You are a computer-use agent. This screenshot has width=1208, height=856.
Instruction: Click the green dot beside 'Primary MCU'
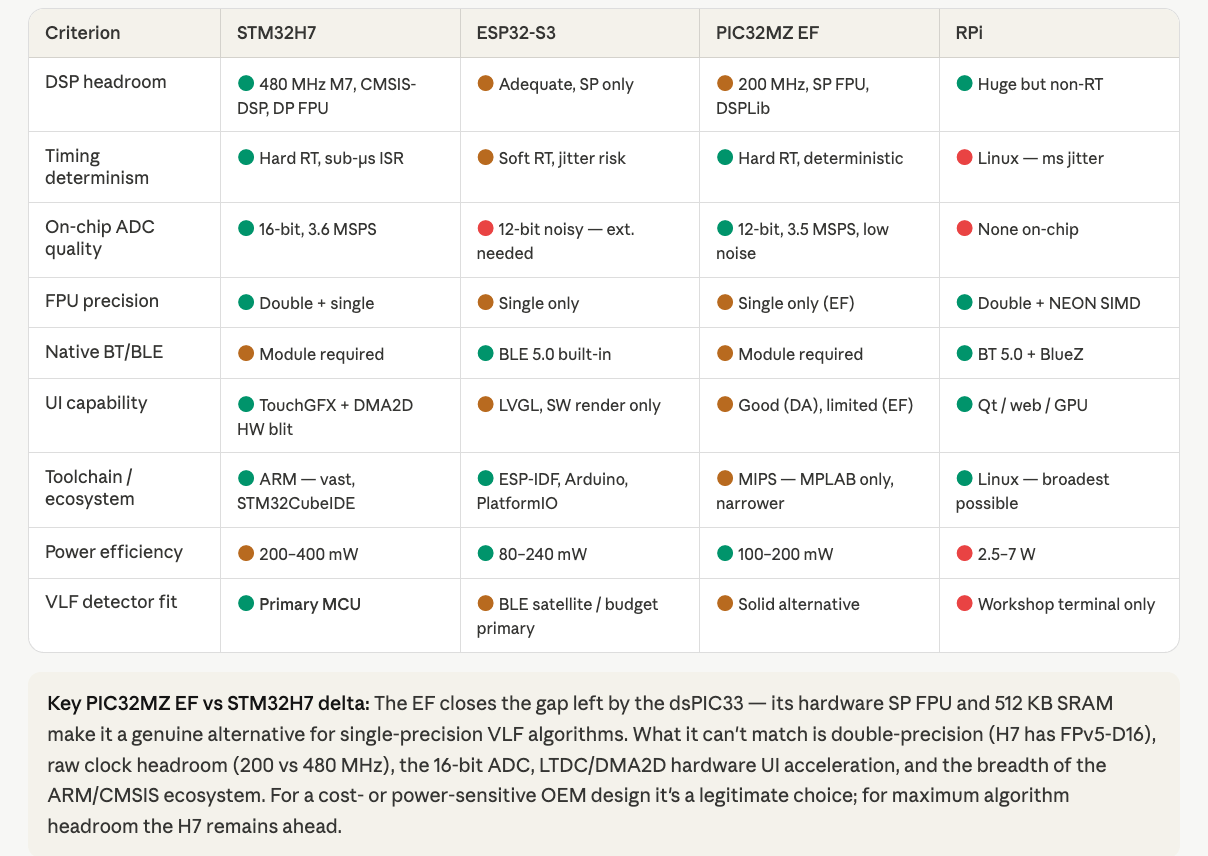245,603
